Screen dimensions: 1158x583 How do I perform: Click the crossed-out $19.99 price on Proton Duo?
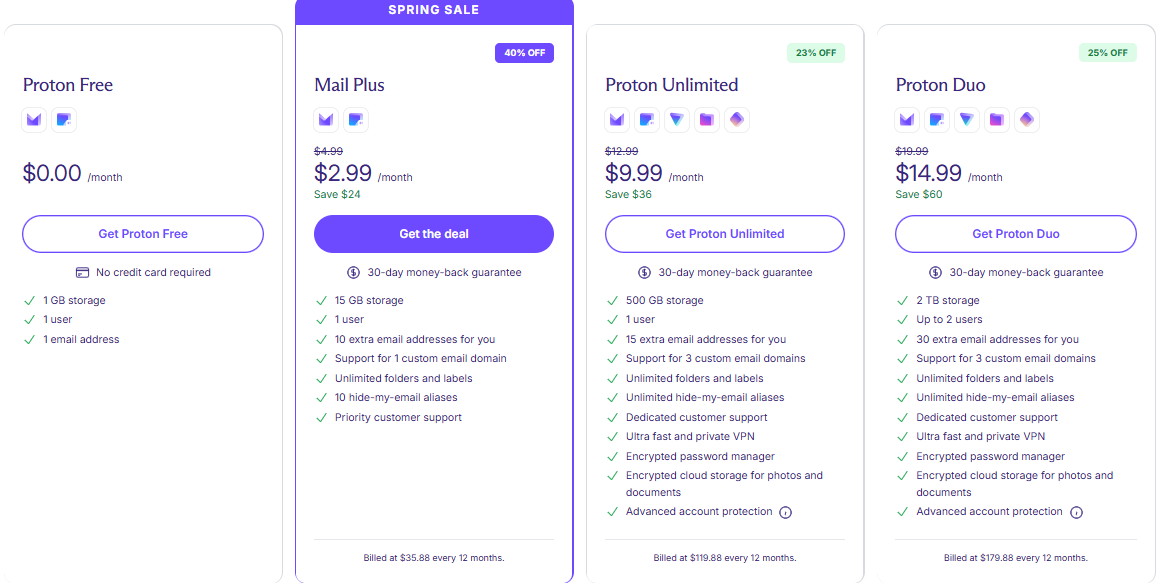coord(913,151)
